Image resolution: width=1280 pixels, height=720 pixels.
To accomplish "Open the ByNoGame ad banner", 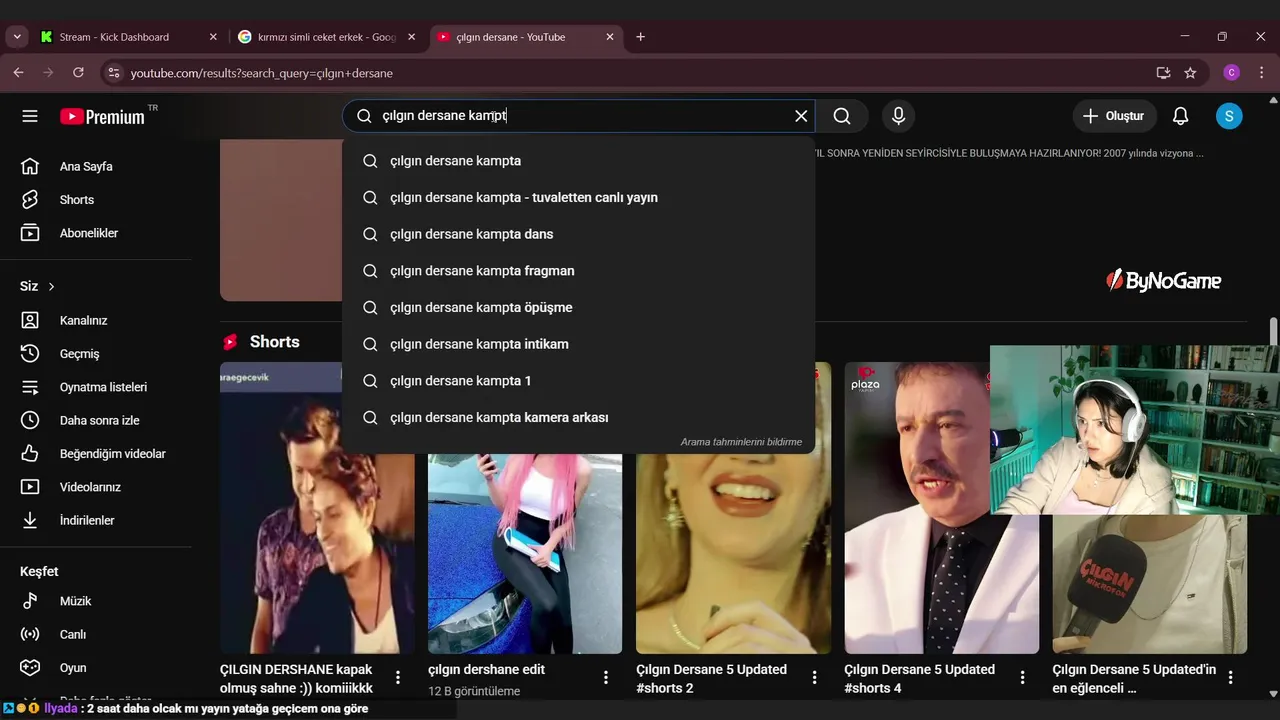I will point(1164,281).
